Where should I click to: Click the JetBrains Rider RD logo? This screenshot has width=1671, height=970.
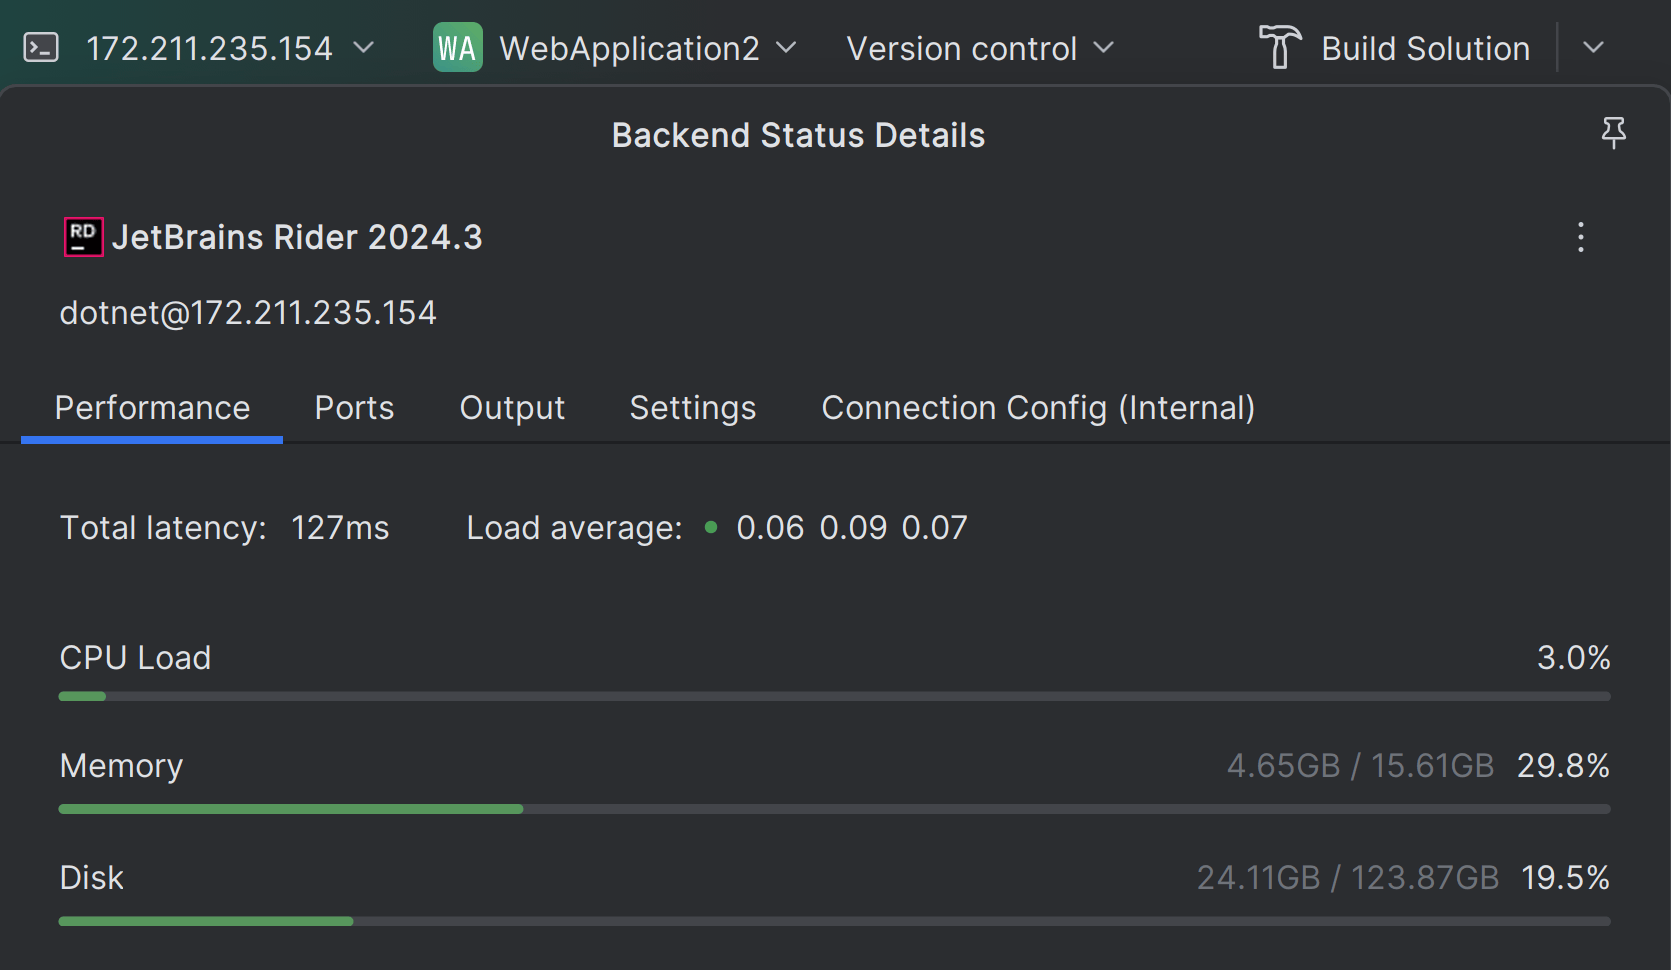click(83, 237)
